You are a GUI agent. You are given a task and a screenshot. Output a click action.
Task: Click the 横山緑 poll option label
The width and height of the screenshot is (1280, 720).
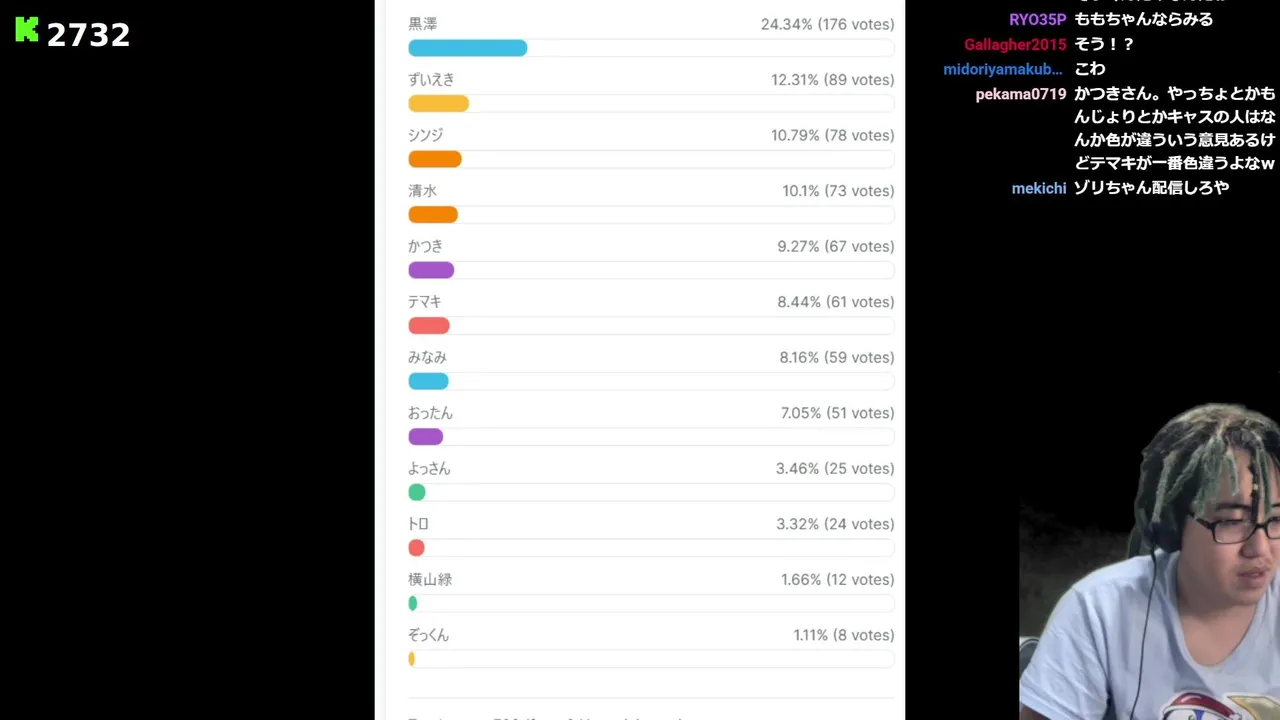[430, 579]
